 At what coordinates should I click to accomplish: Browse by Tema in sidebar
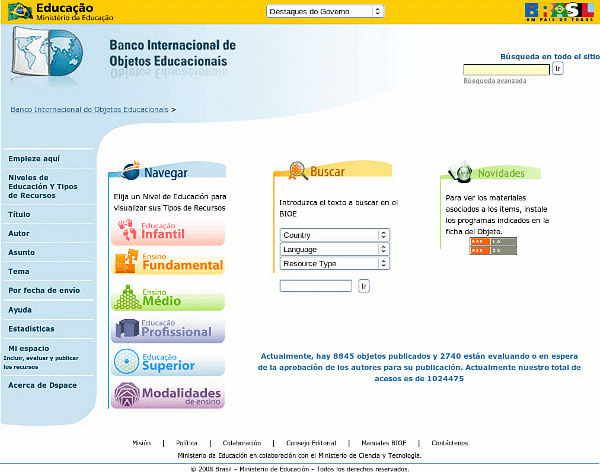point(19,271)
